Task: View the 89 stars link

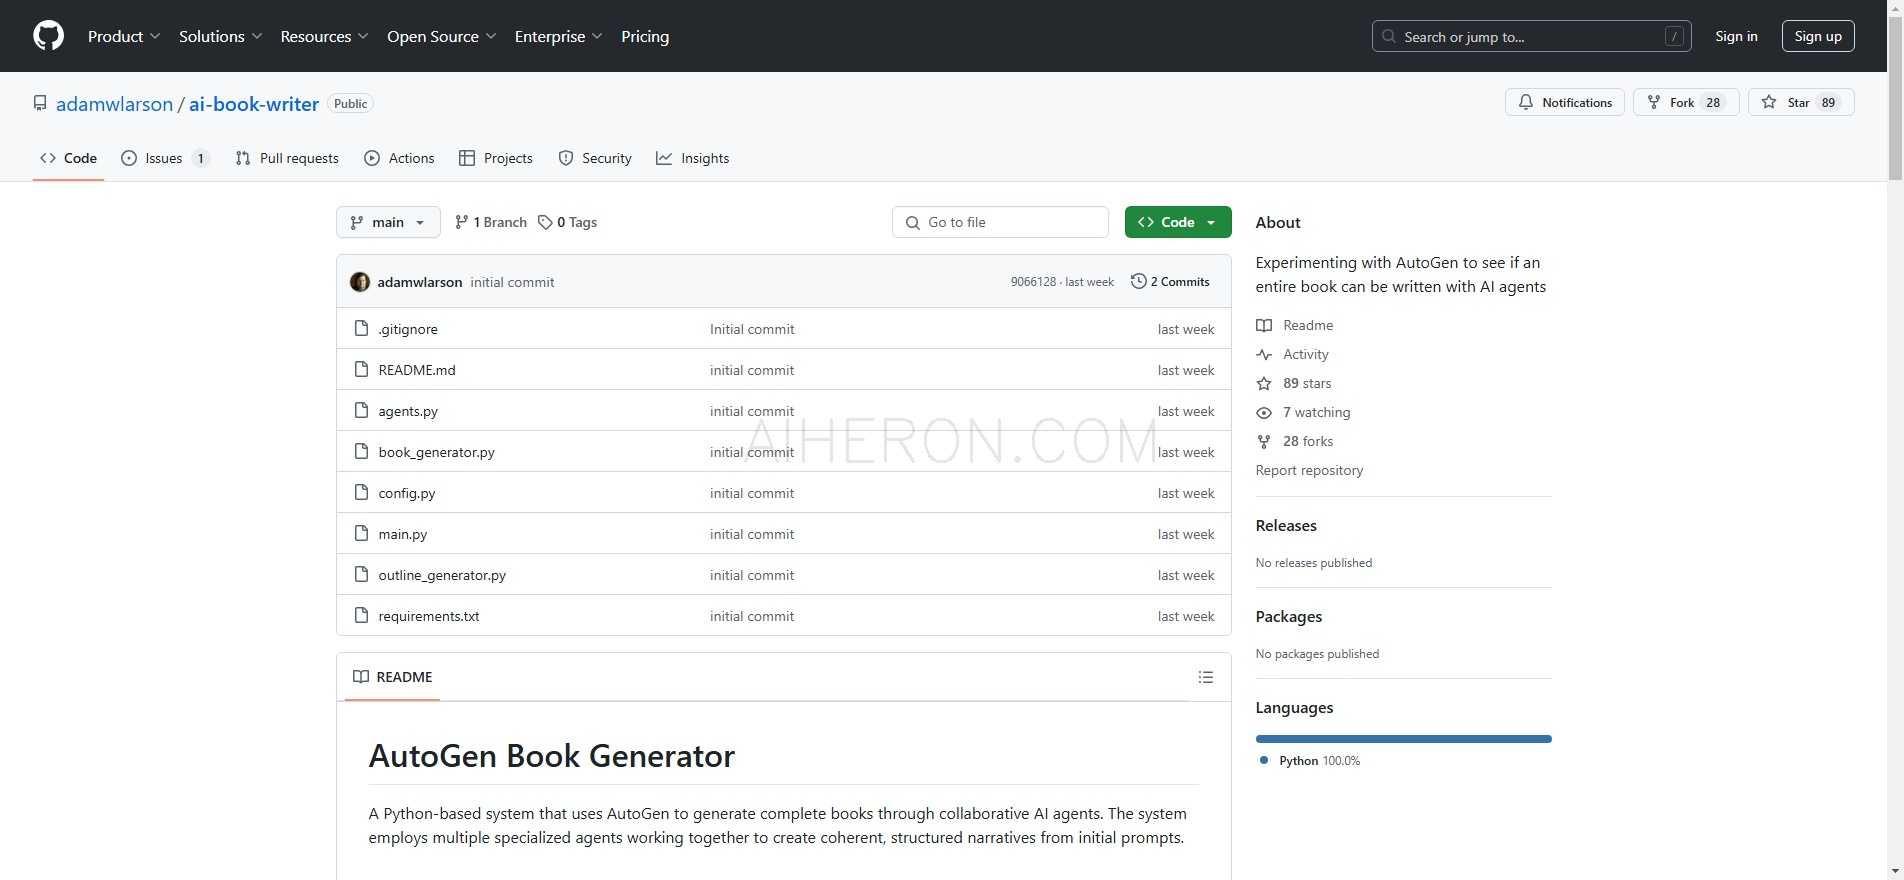Action: pos(1294,383)
